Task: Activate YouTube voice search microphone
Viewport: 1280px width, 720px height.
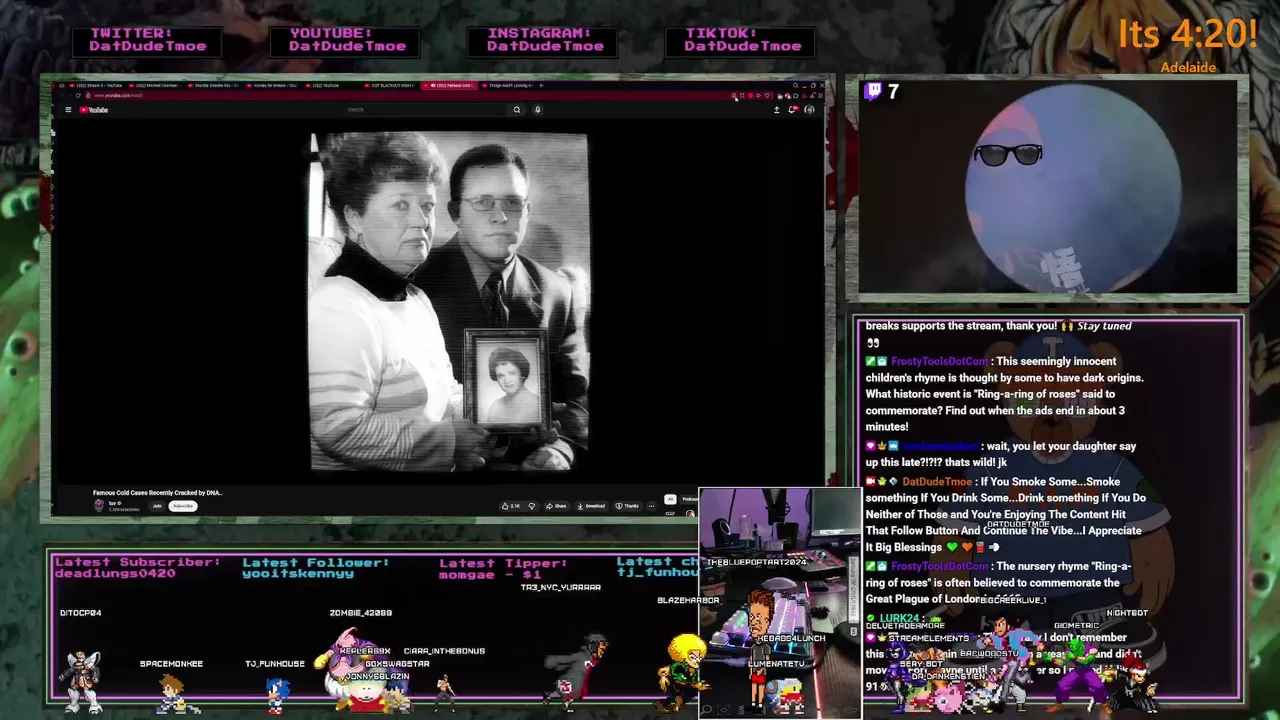Action: (537, 109)
